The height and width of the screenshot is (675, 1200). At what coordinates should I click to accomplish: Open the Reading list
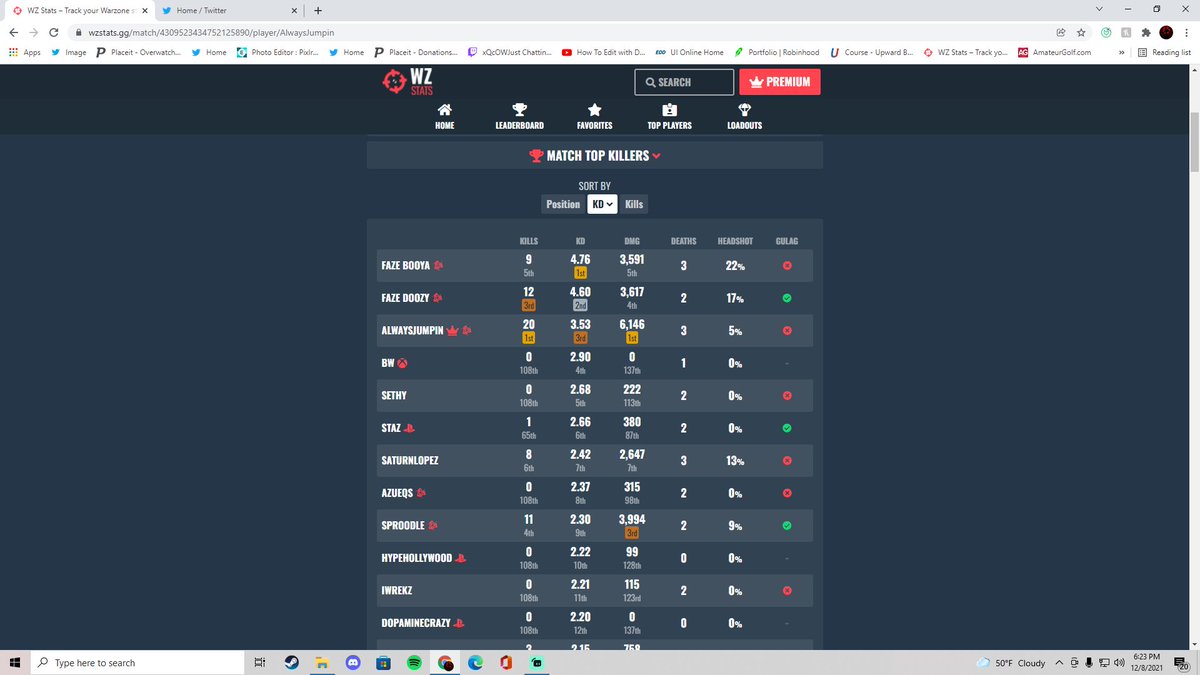(x=1164, y=52)
